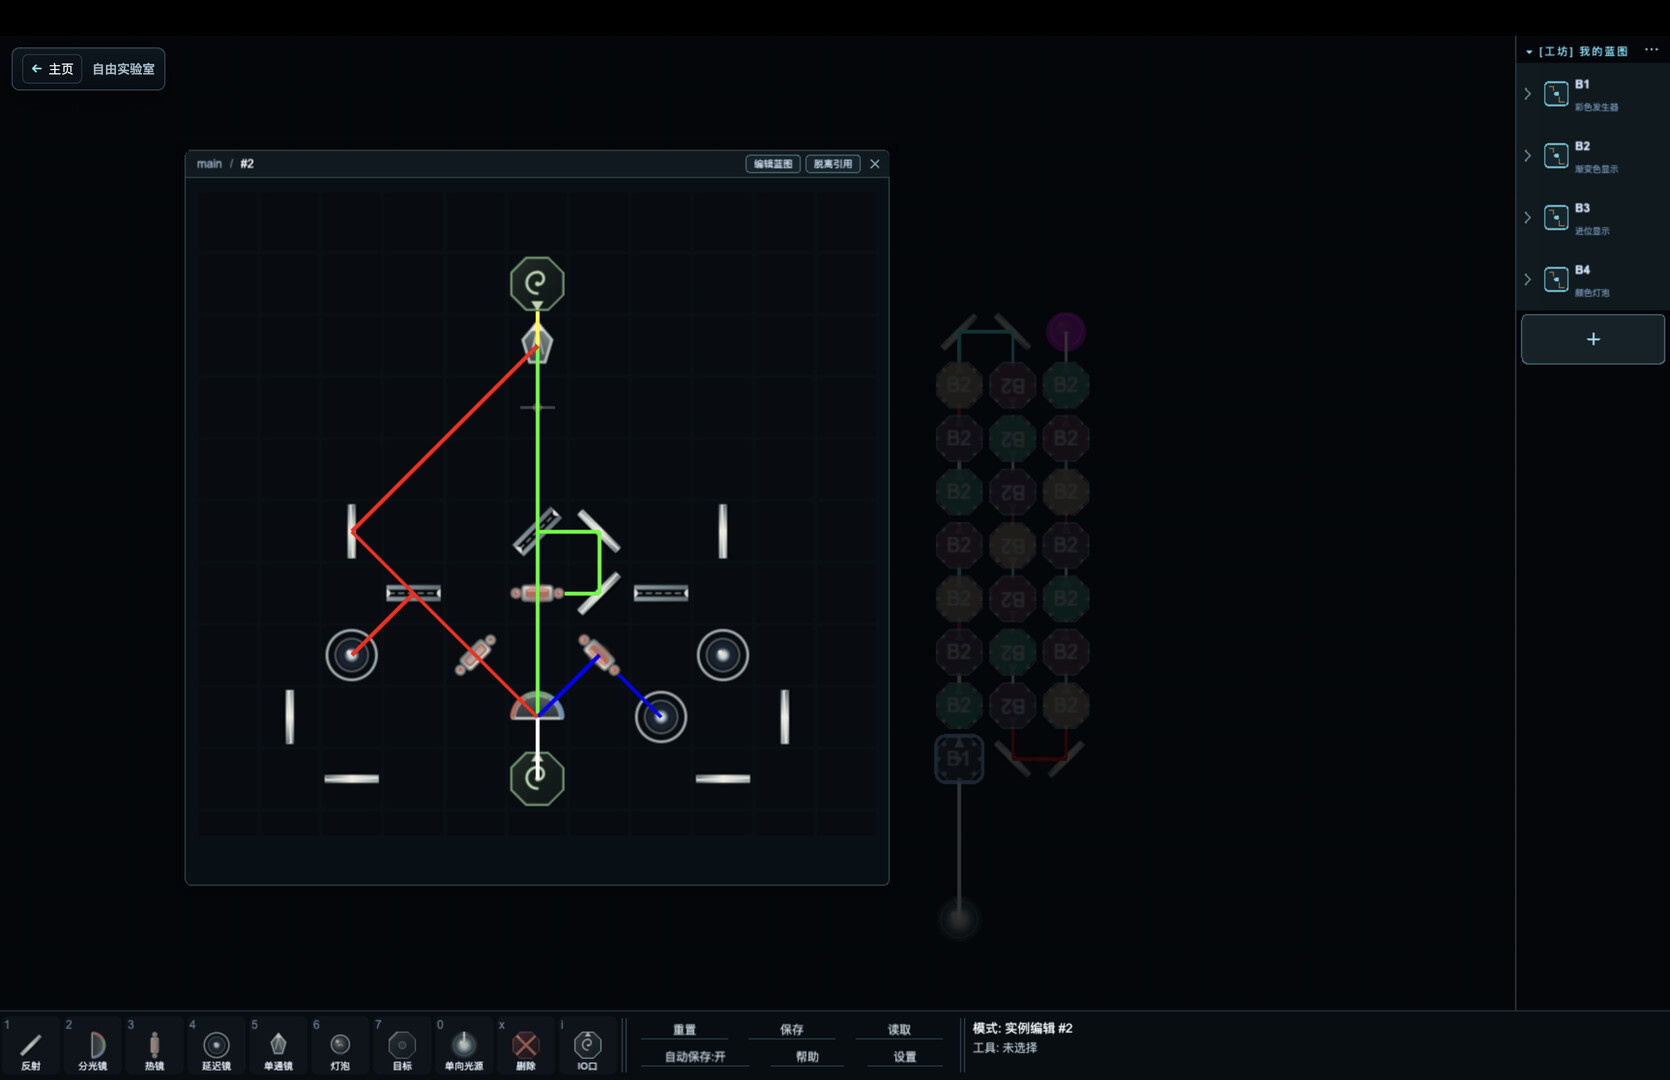
Task: Click the main breadcrumb link
Action: 209,164
